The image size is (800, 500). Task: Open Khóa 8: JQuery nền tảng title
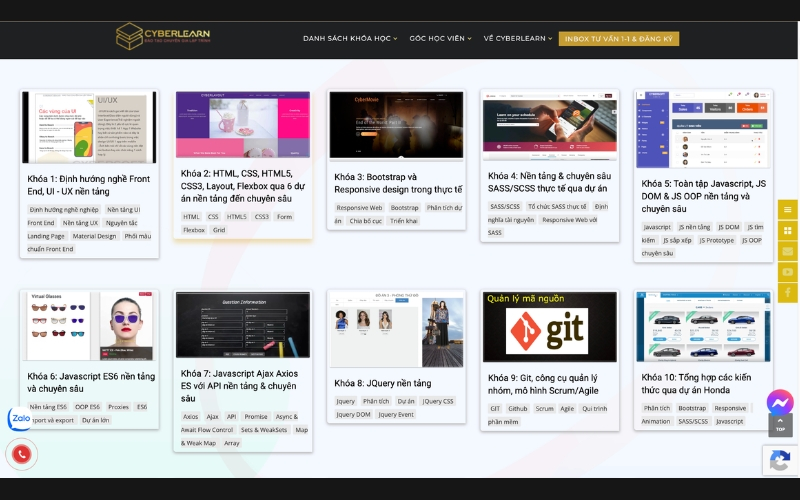[383, 383]
